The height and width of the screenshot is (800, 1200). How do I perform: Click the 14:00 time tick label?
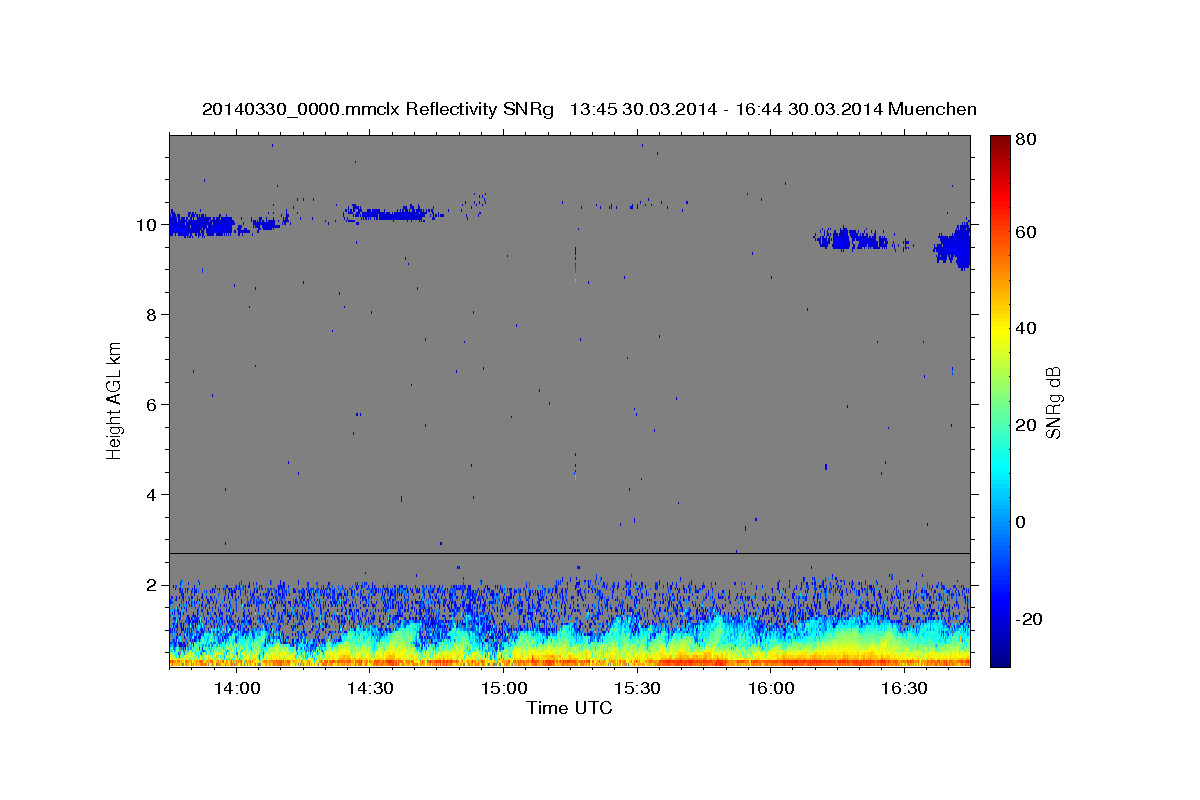237,689
